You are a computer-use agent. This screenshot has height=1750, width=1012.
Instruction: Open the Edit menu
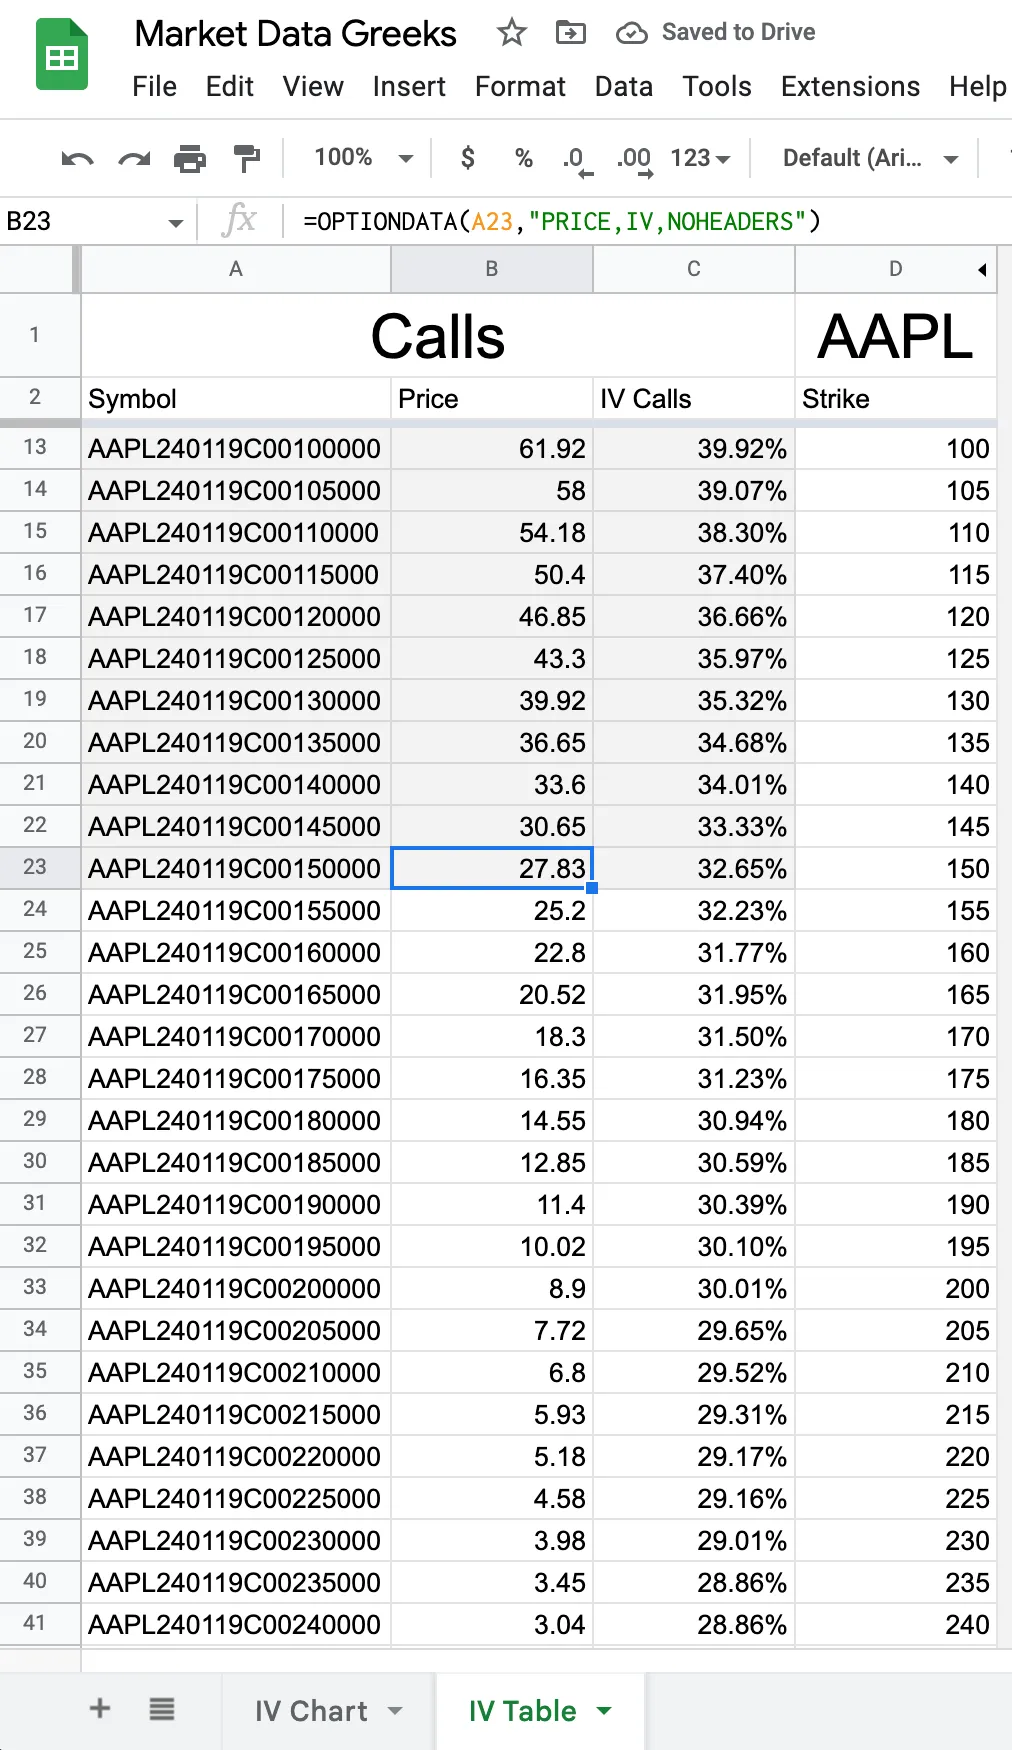click(230, 87)
